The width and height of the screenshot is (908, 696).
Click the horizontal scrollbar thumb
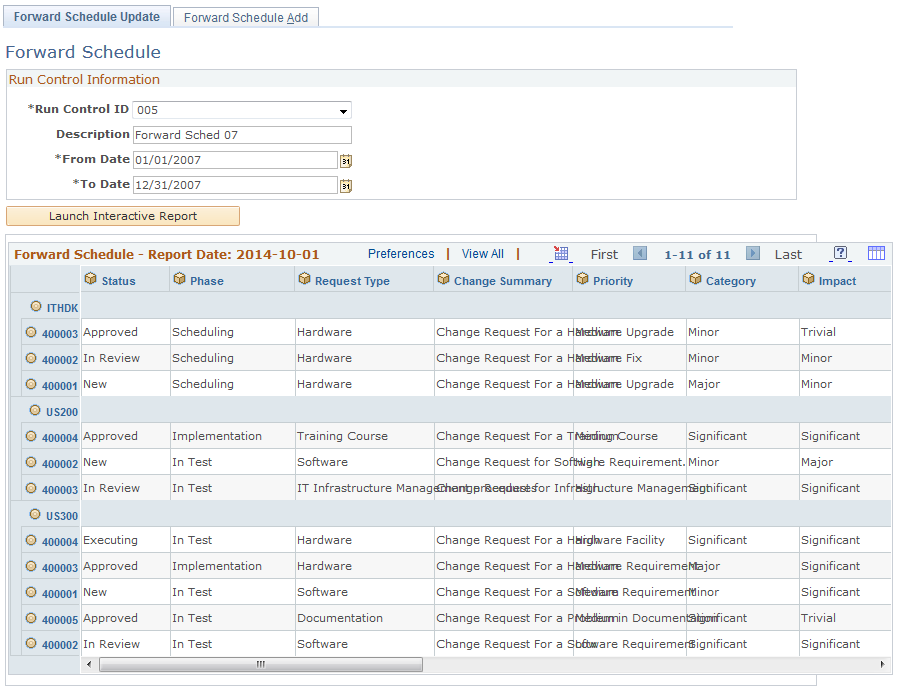click(x=261, y=664)
